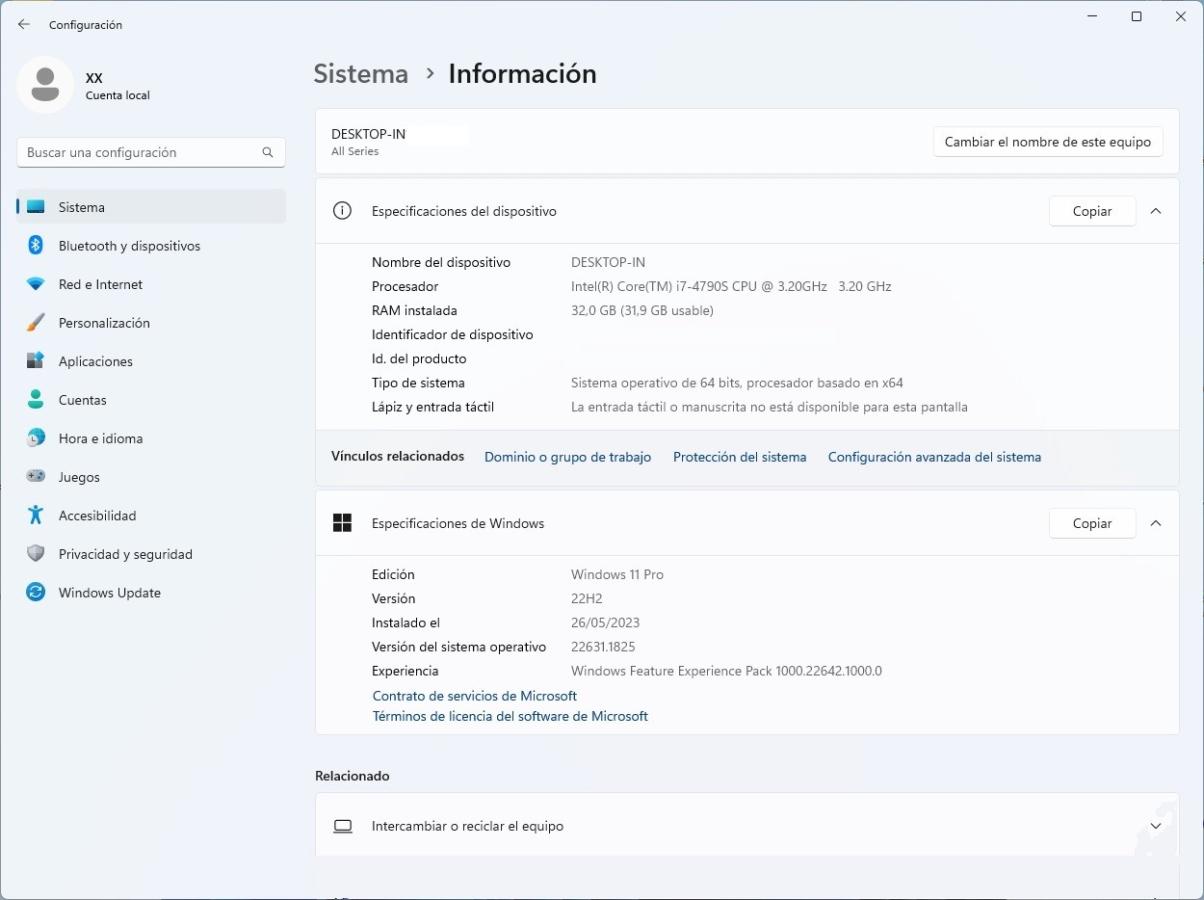Open Accesibilidad settings

coord(97,516)
